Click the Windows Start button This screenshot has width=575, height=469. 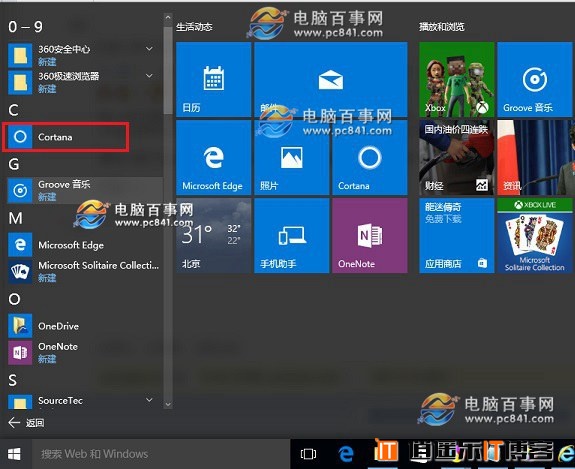(x=14, y=454)
